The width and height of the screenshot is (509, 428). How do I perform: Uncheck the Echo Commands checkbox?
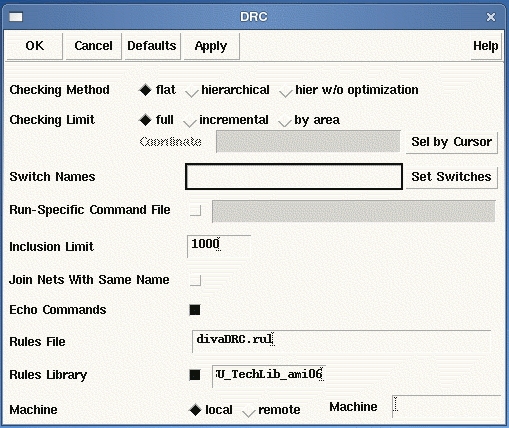point(195,310)
